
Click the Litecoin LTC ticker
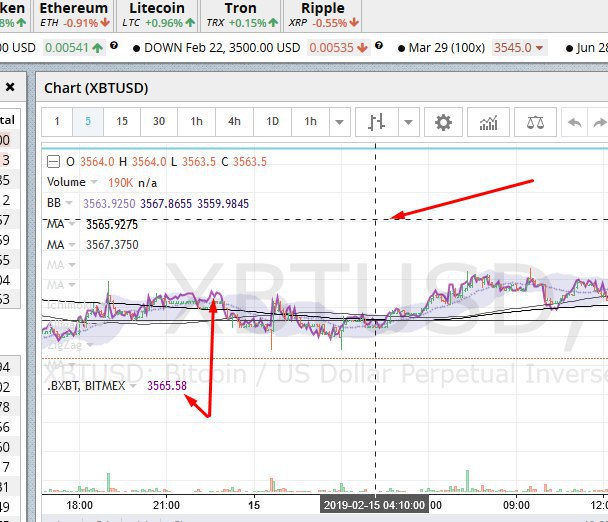[158, 16]
